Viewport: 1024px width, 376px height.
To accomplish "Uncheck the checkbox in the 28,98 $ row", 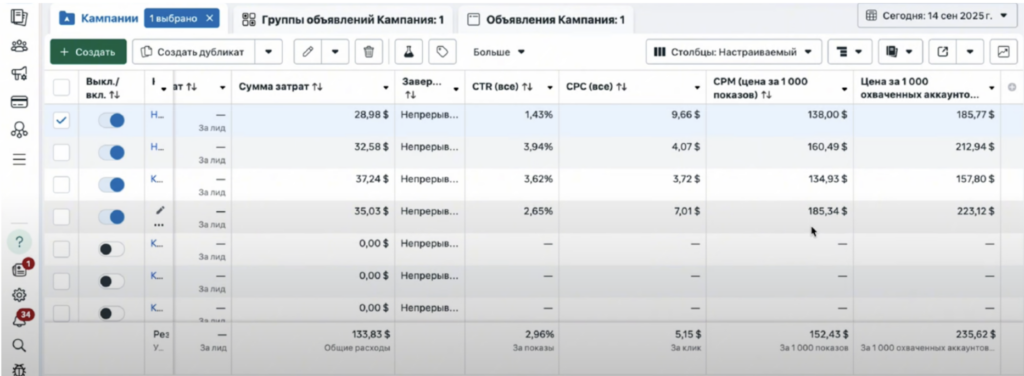I will (61, 121).
